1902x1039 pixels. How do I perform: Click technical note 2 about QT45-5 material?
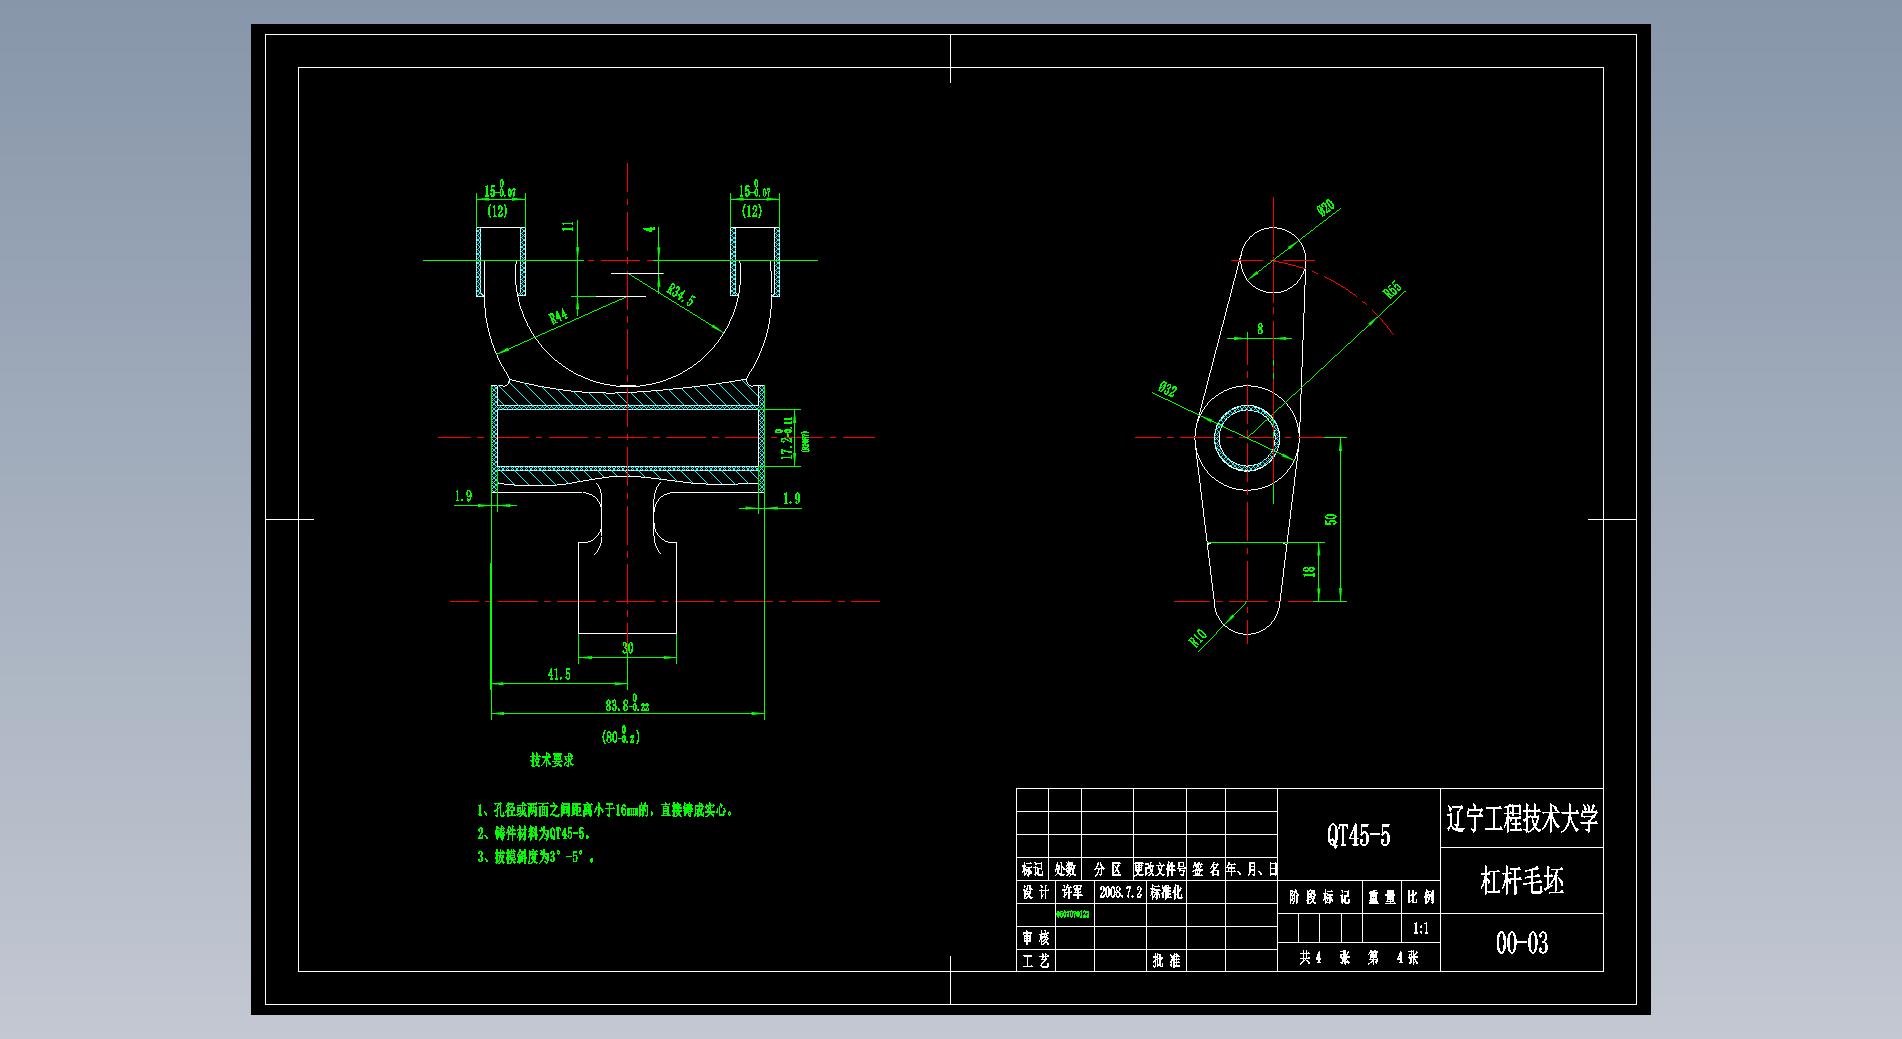point(535,833)
